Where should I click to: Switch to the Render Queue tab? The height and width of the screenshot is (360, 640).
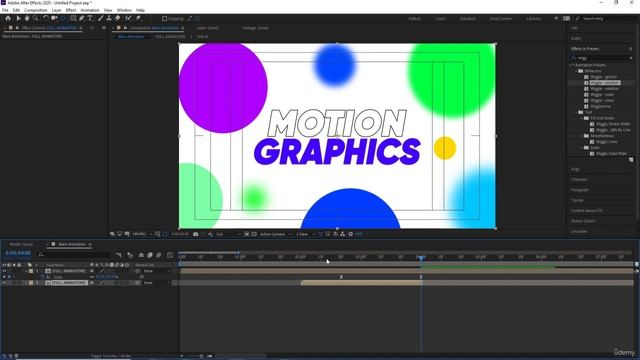pyautogui.click(x=21, y=244)
